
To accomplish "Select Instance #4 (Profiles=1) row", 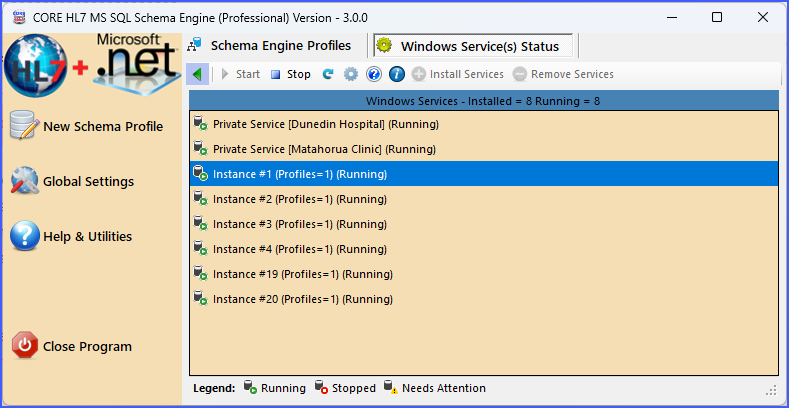I will coord(484,249).
